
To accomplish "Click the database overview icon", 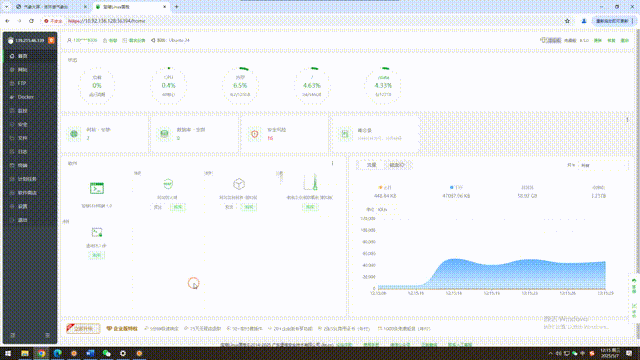I will [x=164, y=134].
